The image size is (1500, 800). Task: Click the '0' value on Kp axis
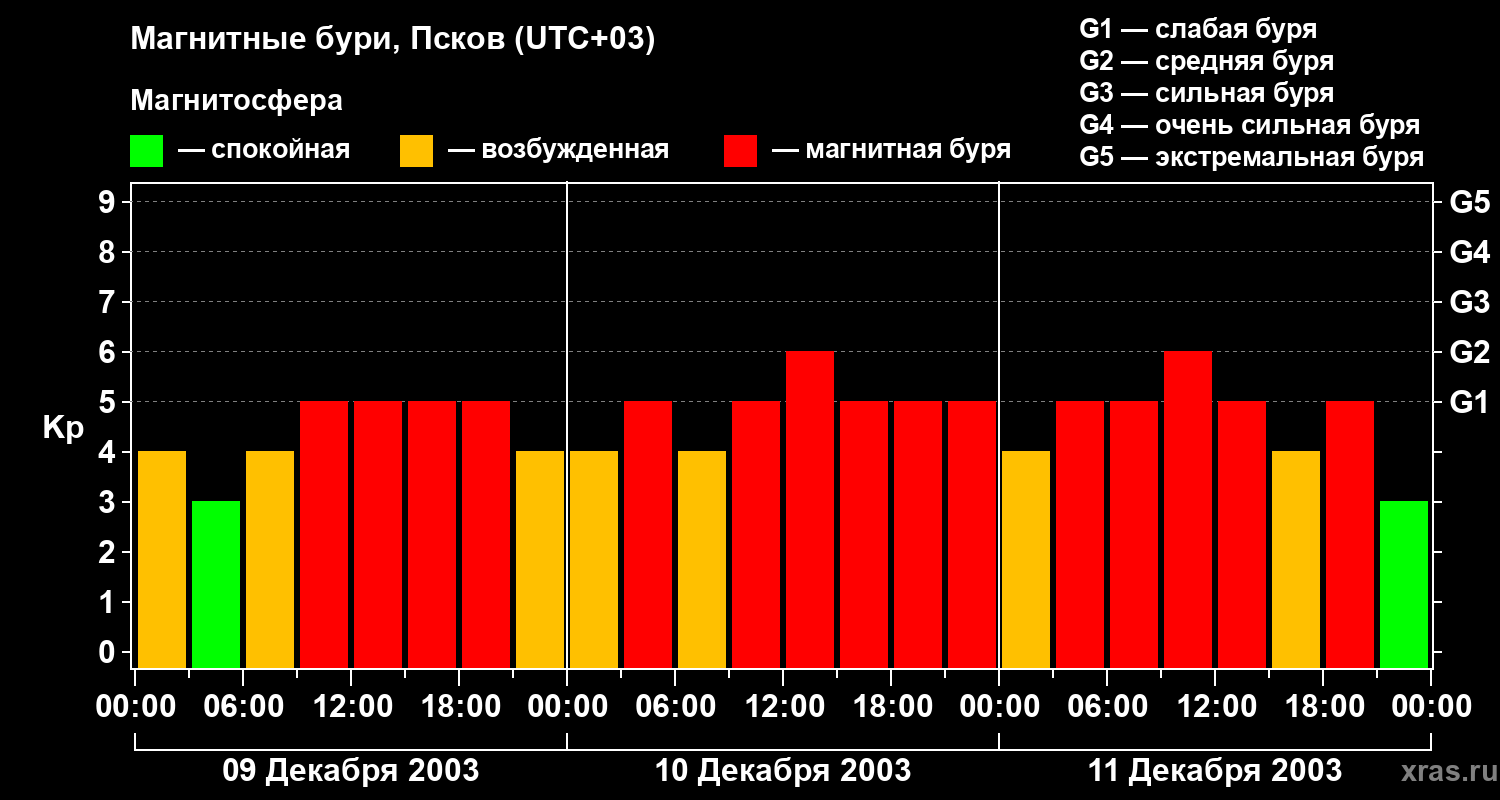coord(109,652)
